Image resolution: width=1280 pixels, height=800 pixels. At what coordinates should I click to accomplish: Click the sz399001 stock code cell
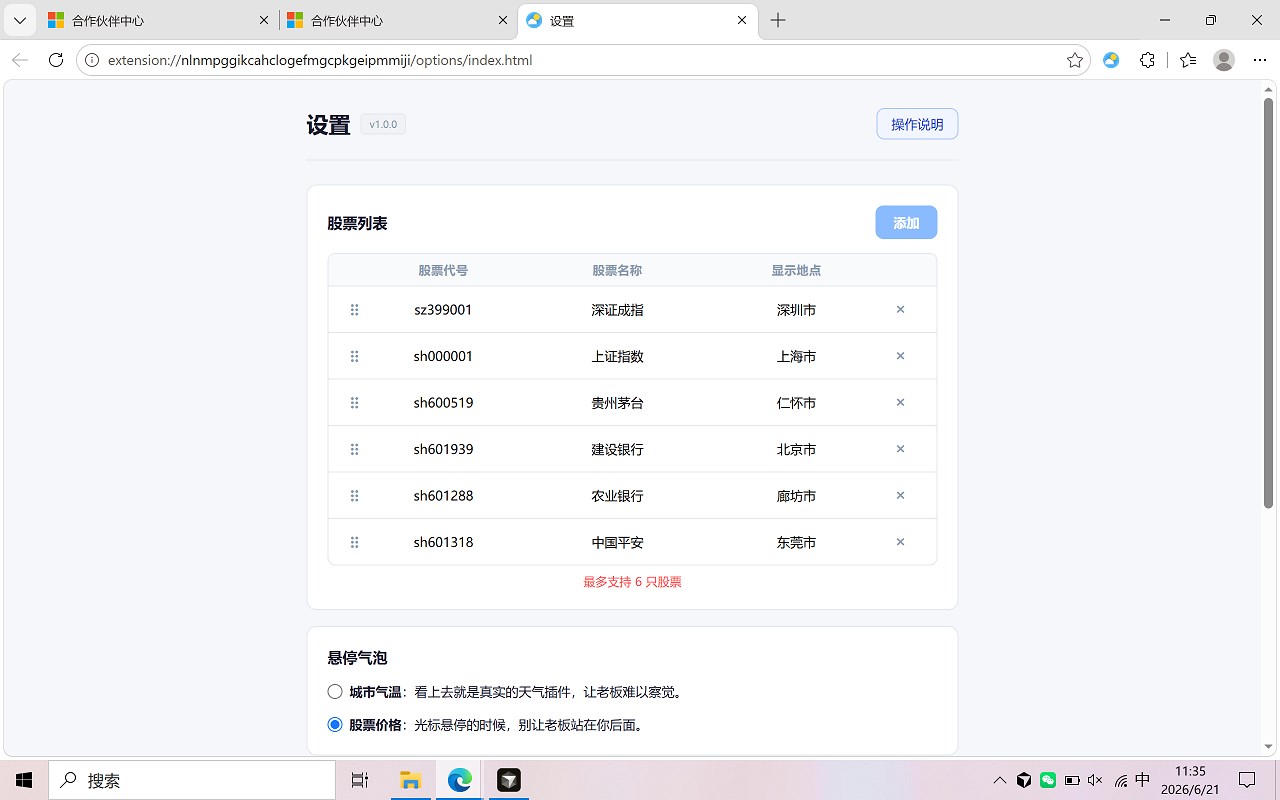[x=443, y=310]
